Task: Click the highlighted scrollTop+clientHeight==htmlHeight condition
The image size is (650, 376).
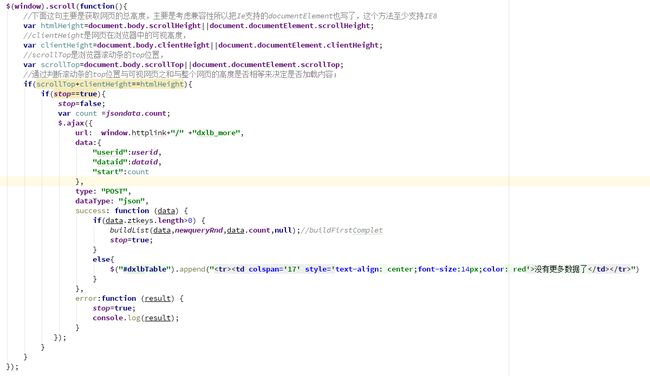Action: [x=110, y=84]
